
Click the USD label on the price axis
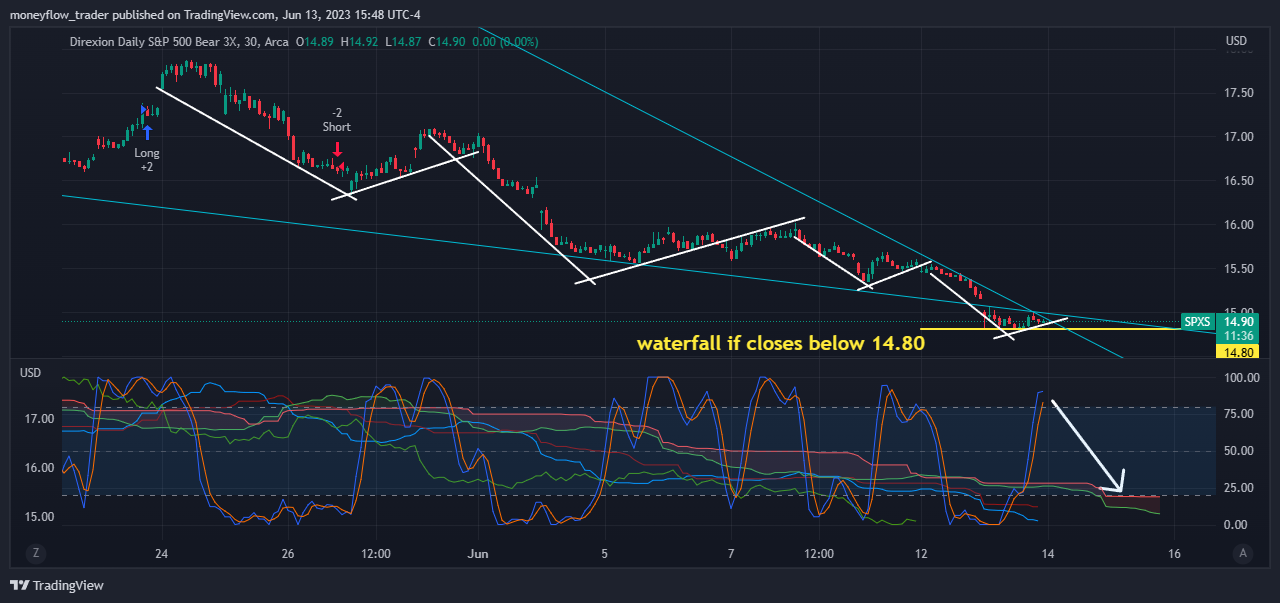tap(1236, 41)
